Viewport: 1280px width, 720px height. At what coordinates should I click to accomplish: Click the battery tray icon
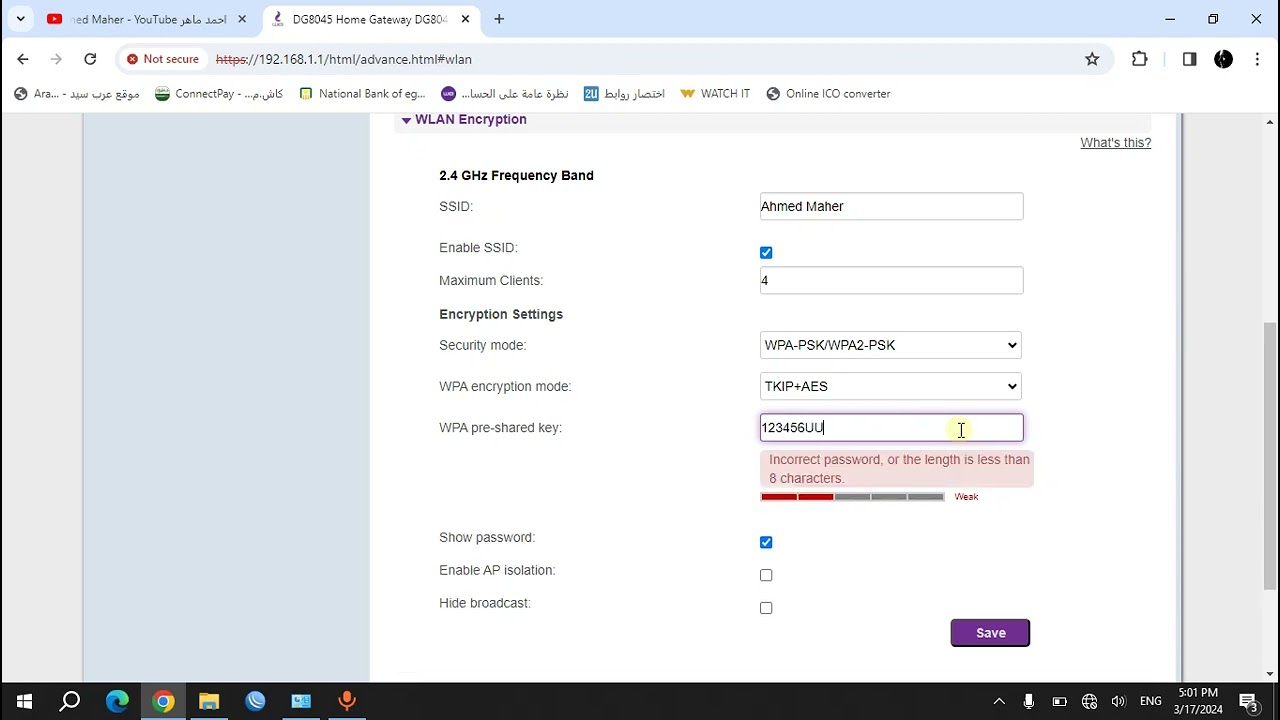click(1059, 701)
